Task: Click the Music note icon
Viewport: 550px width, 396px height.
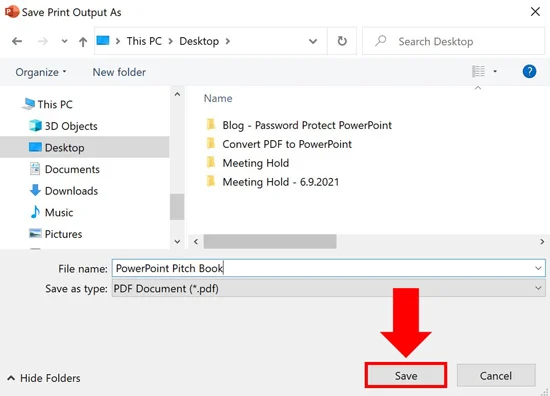Action: (35, 212)
